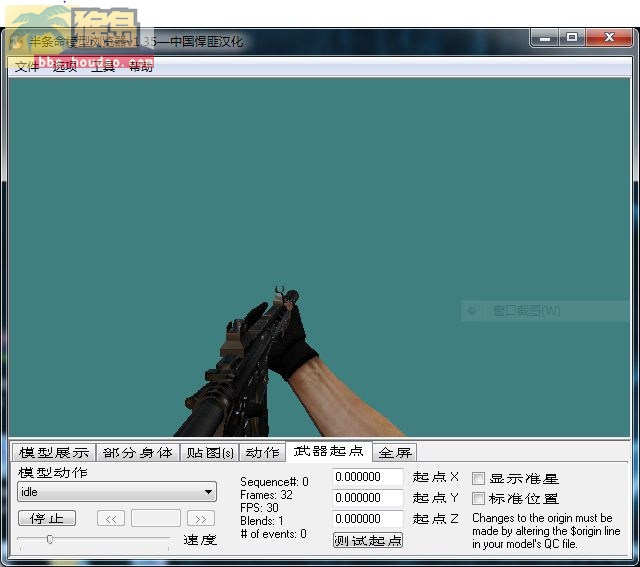Enable the 显示准星 checkbox

coord(478,478)
